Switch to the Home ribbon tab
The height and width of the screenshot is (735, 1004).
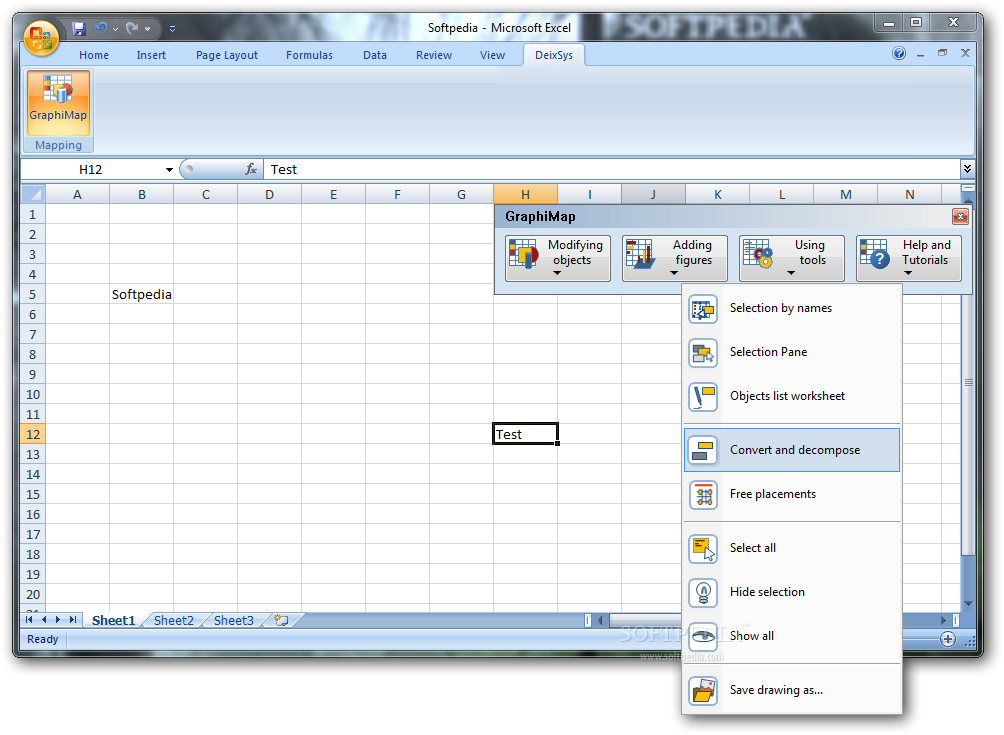point(93,55)
